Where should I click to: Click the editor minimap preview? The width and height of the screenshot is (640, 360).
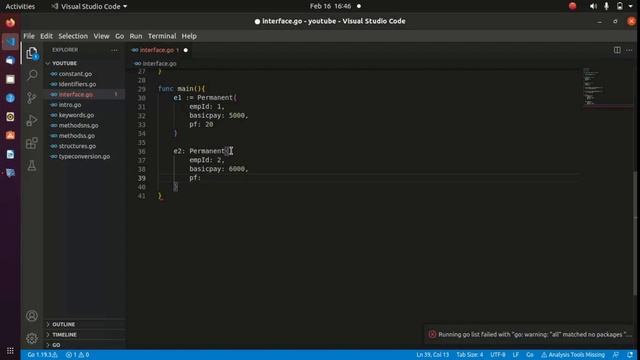[x=607, y=87]
